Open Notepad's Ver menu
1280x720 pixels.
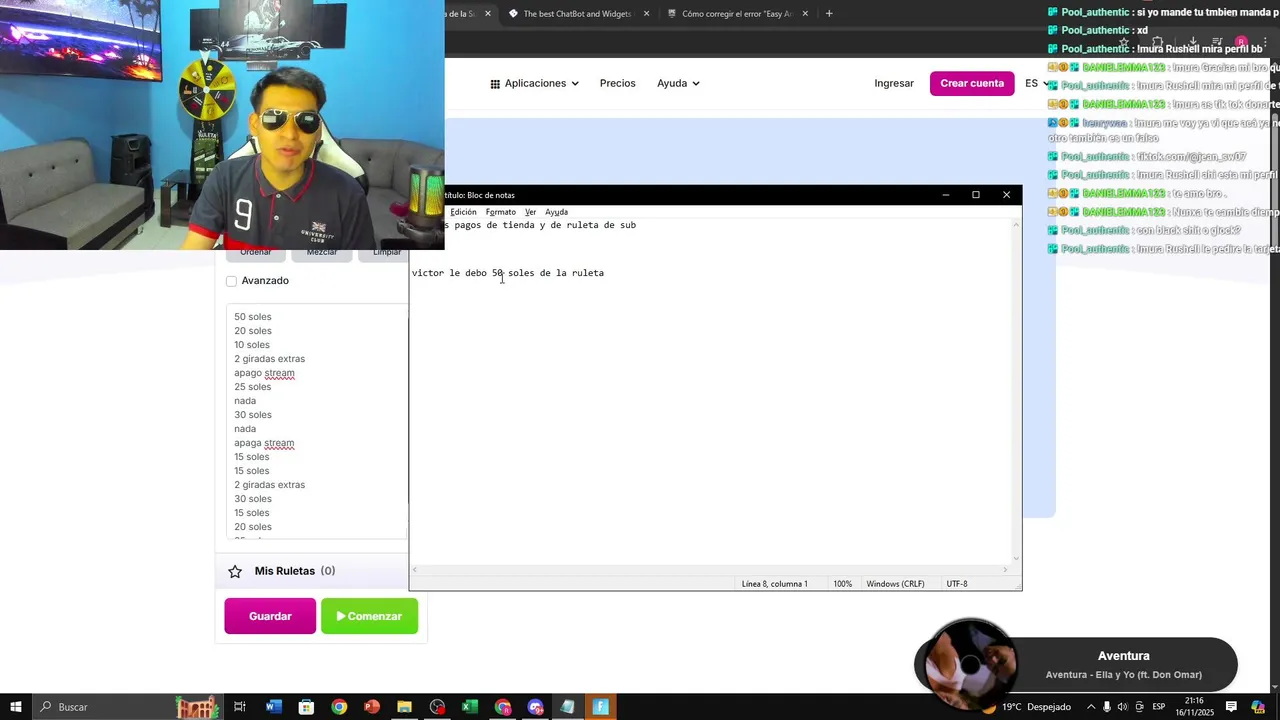tap(530, 212)
